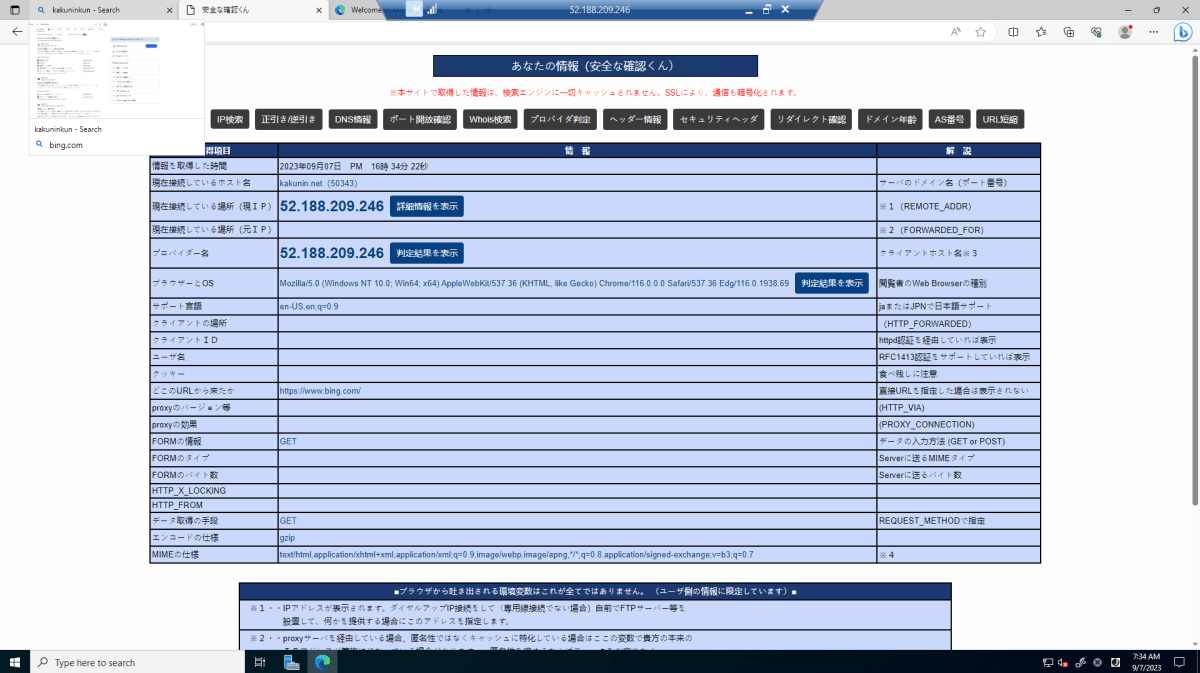1200x673 pixels.
Task: Click the 正引き/逆引き button
Action: click(289, 119)
